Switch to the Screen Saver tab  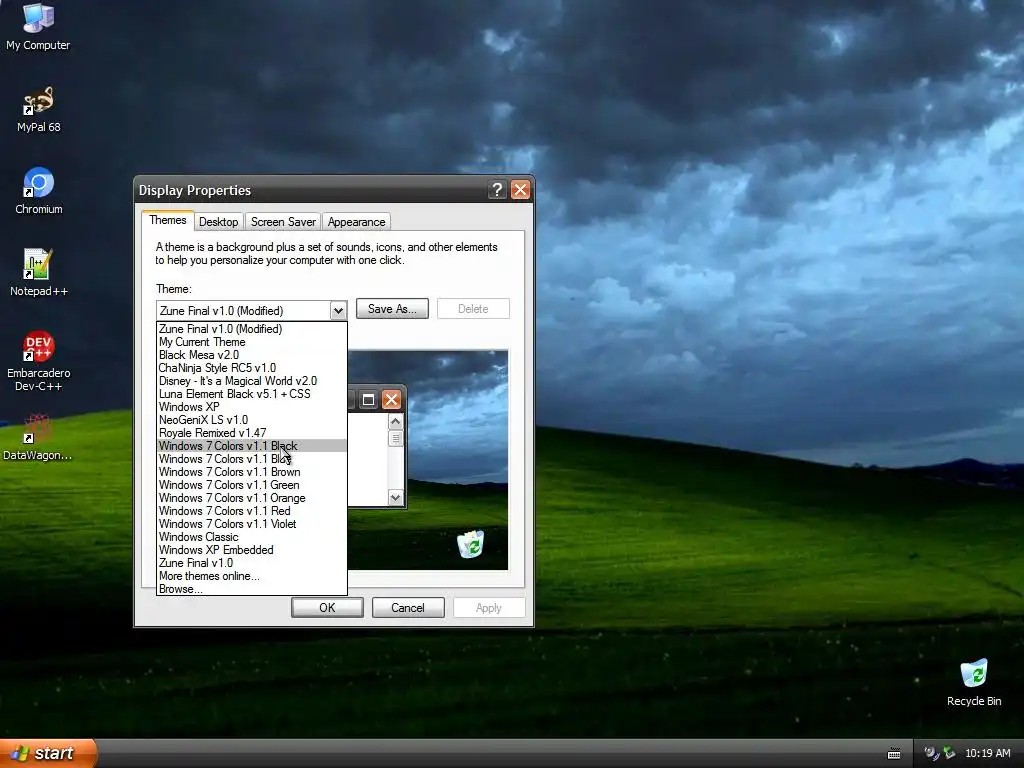click(x=283, y=222)
